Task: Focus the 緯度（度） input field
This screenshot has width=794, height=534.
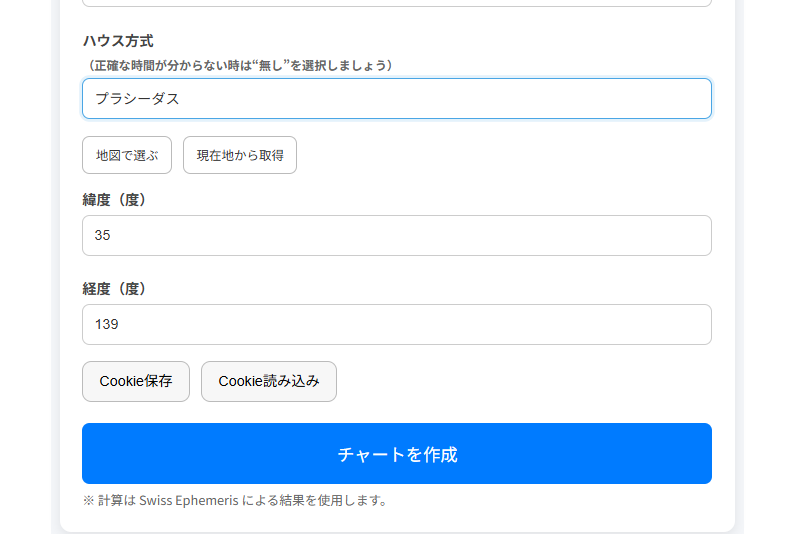Action: [396, 236]
